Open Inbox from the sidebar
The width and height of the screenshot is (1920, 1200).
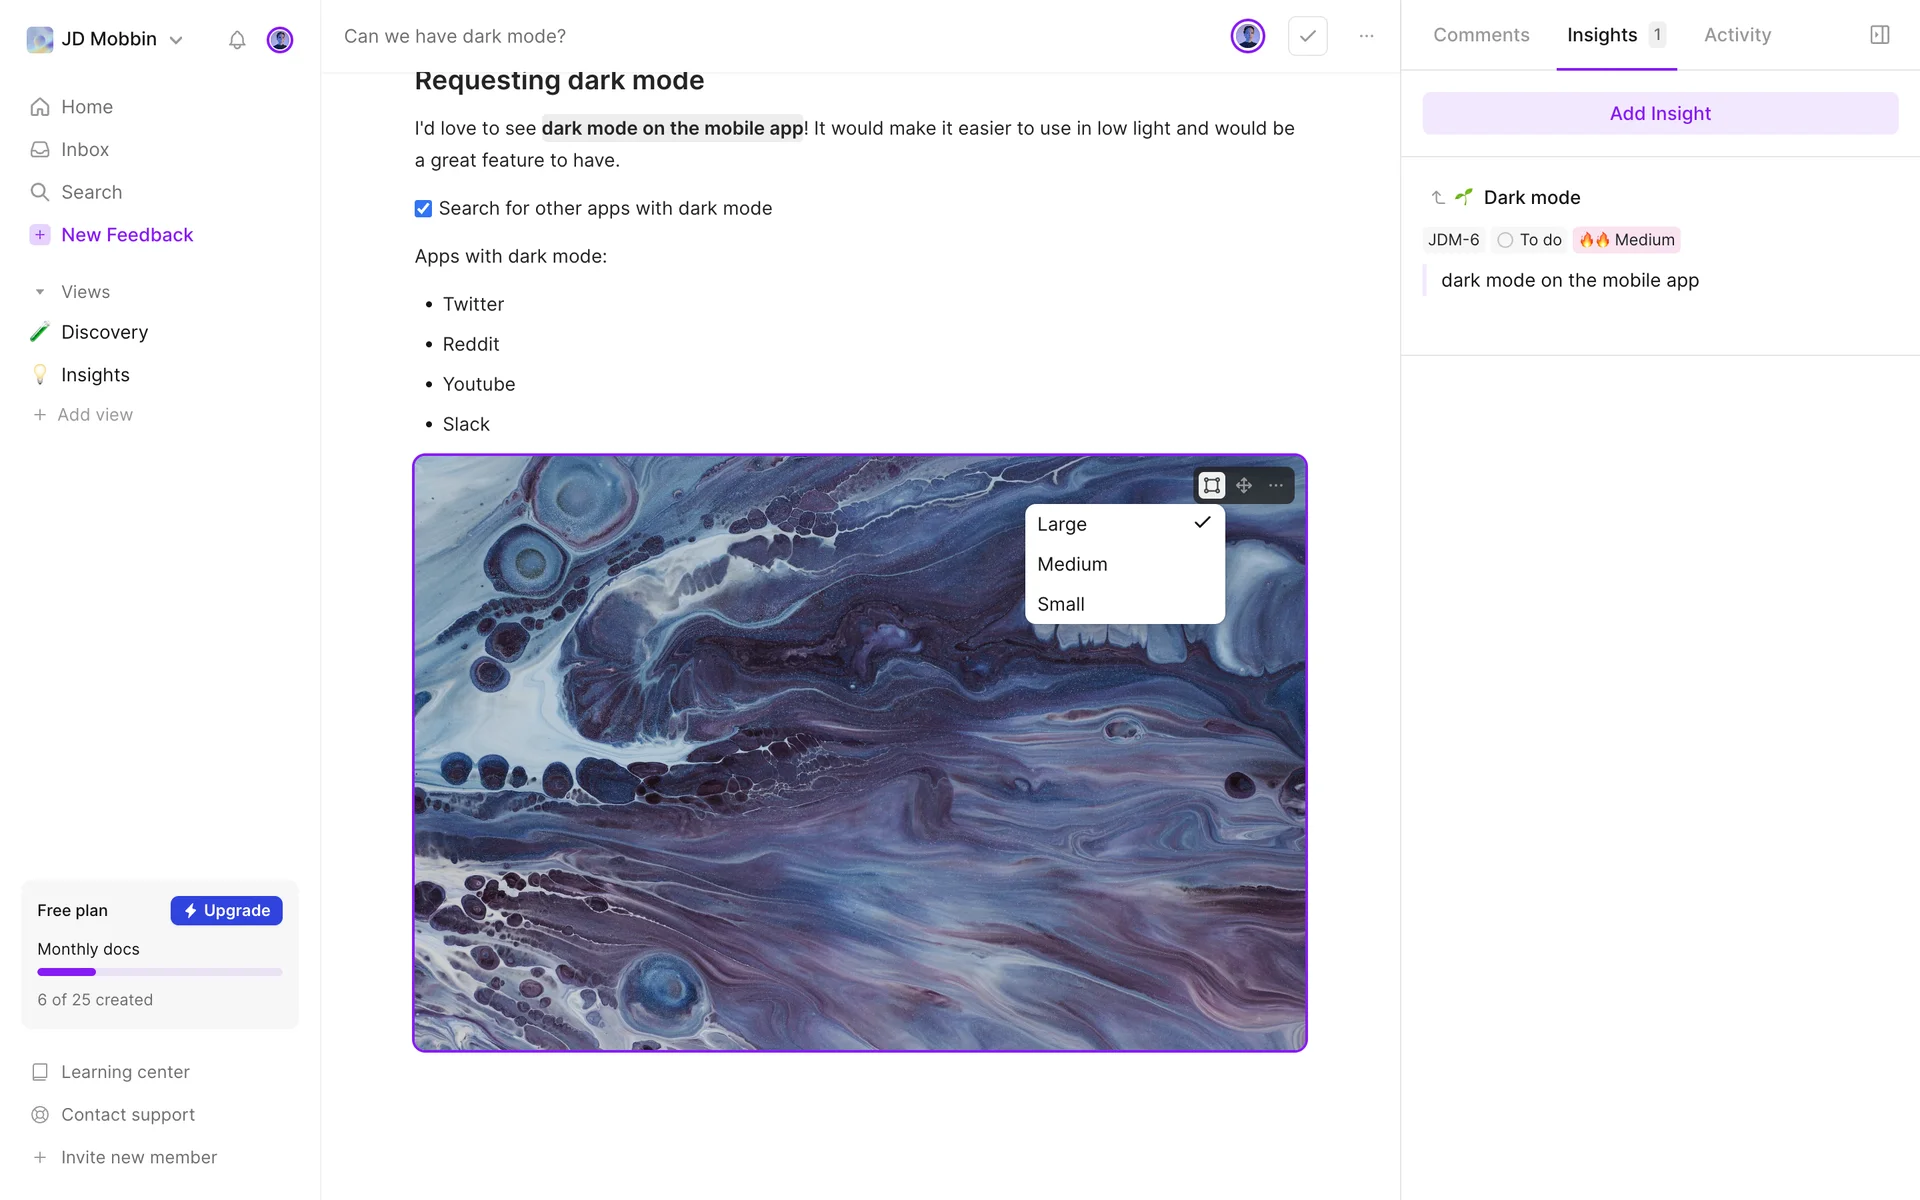[84, 149]
